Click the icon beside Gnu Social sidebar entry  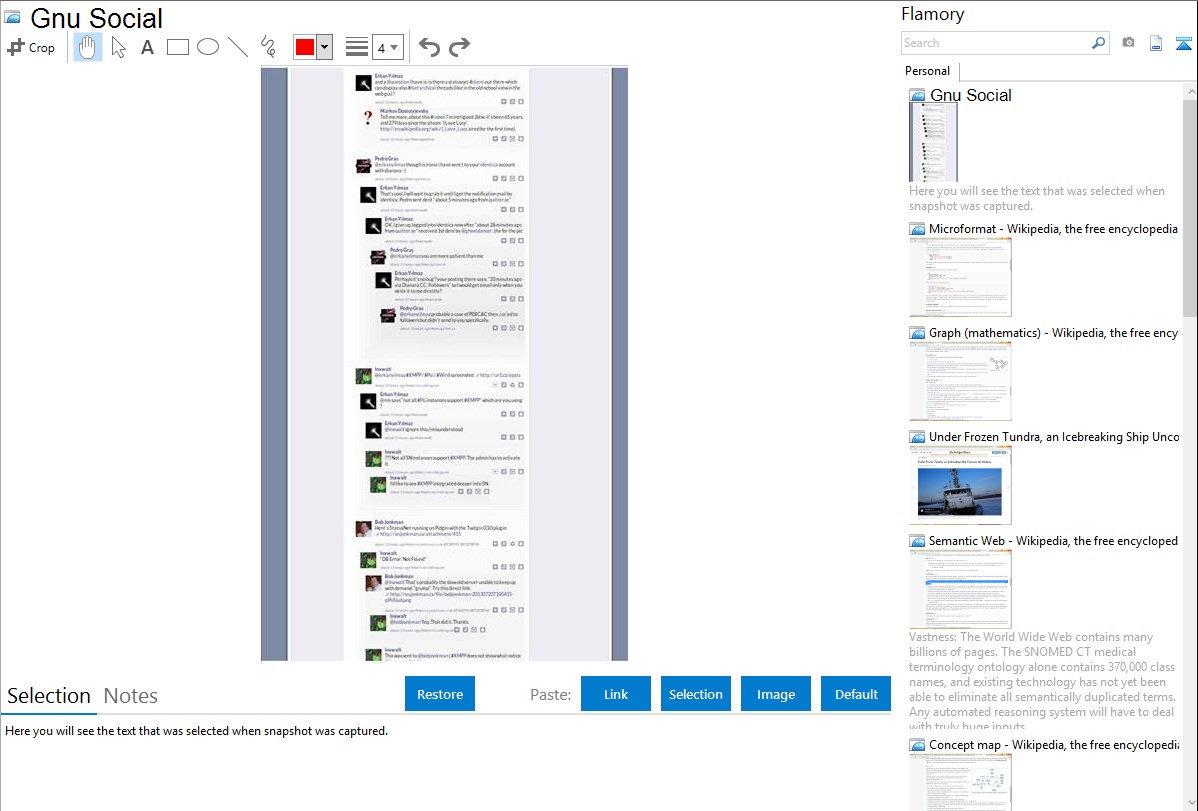917,95
